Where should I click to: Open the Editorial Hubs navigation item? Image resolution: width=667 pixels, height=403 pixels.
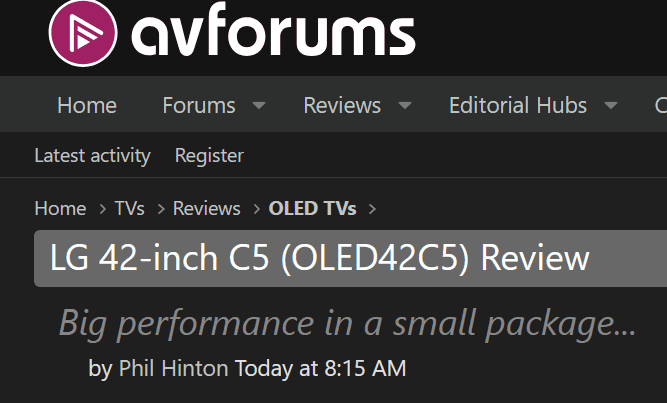click(518, 105)
